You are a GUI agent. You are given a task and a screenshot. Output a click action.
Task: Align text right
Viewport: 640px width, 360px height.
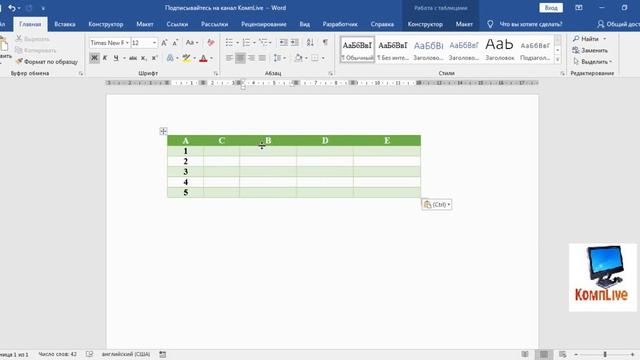(251, 58)
